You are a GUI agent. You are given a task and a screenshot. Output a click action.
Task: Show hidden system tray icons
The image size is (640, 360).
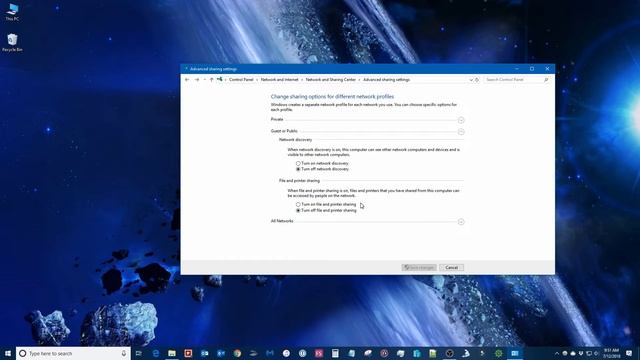click(x=557, y=353)
